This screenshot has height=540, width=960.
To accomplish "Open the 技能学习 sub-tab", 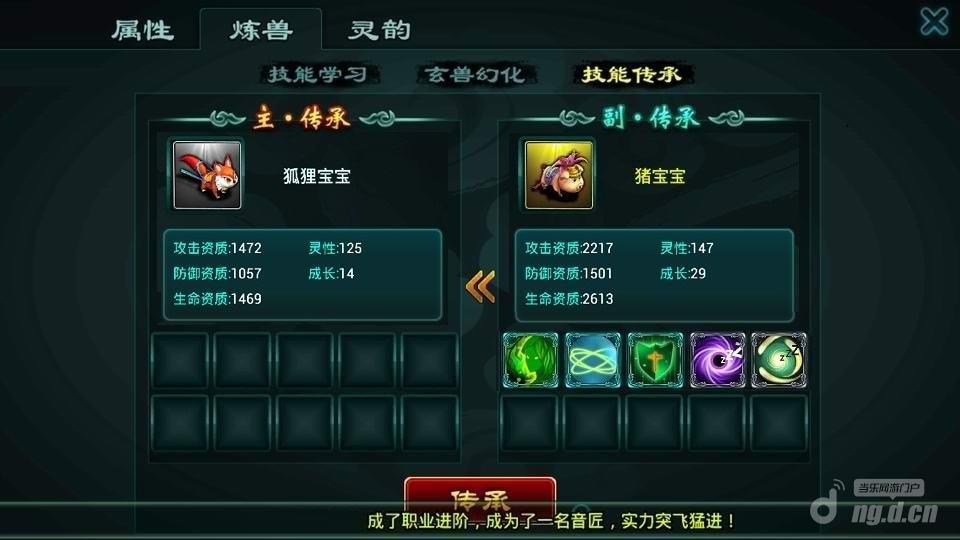I will click(318, 74).
